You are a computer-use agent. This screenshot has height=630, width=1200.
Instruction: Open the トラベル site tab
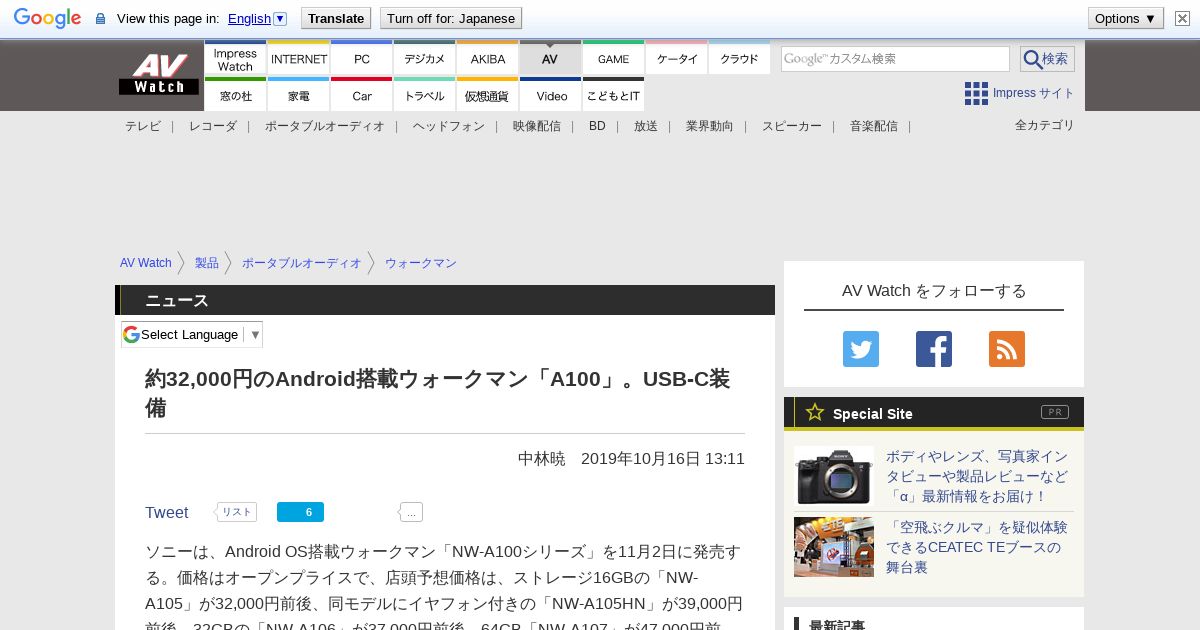click(x=424, y=95)
